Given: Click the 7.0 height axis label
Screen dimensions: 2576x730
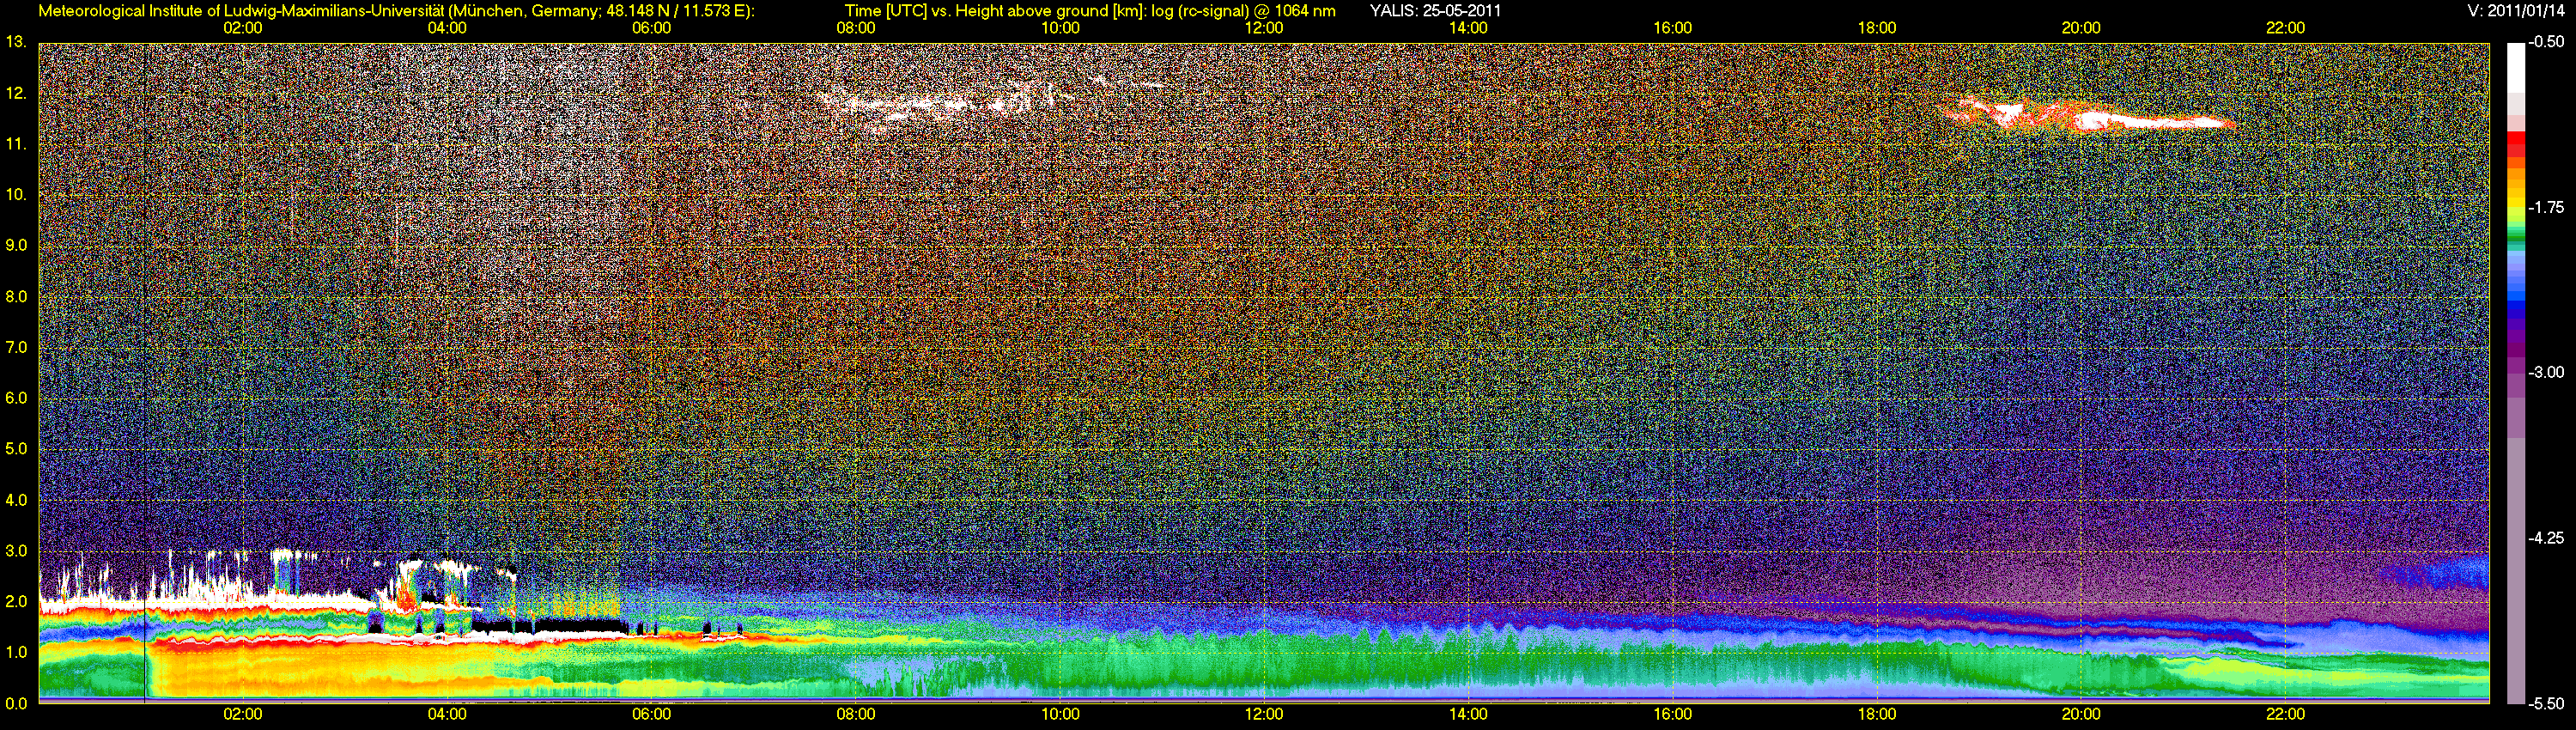Looking at the screenshot, I should tap(16, 347).
